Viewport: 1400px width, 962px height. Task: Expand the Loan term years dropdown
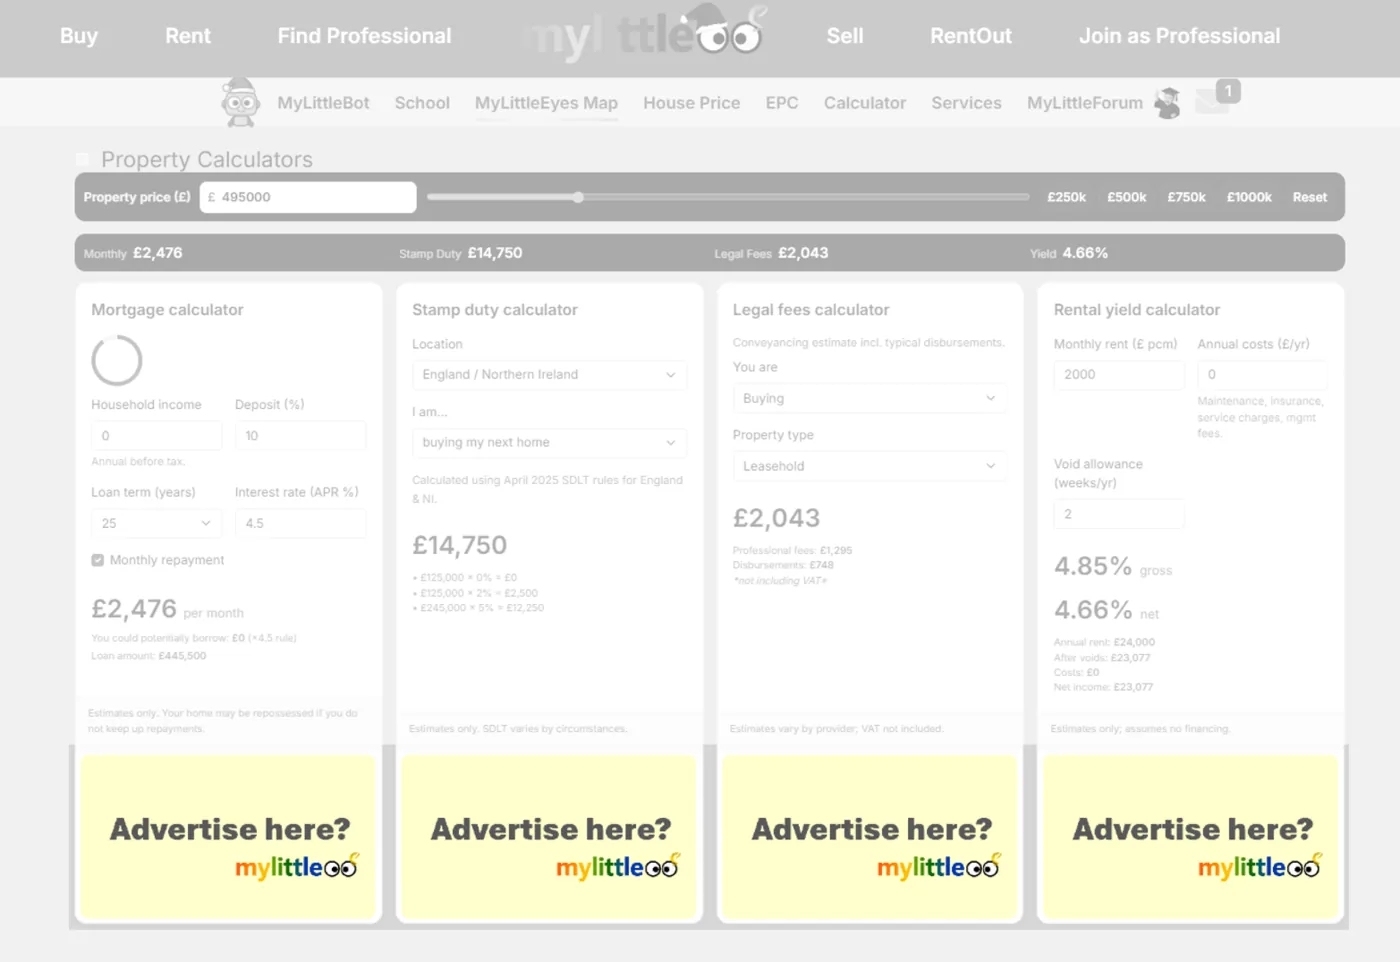click(x=156, y=523)
